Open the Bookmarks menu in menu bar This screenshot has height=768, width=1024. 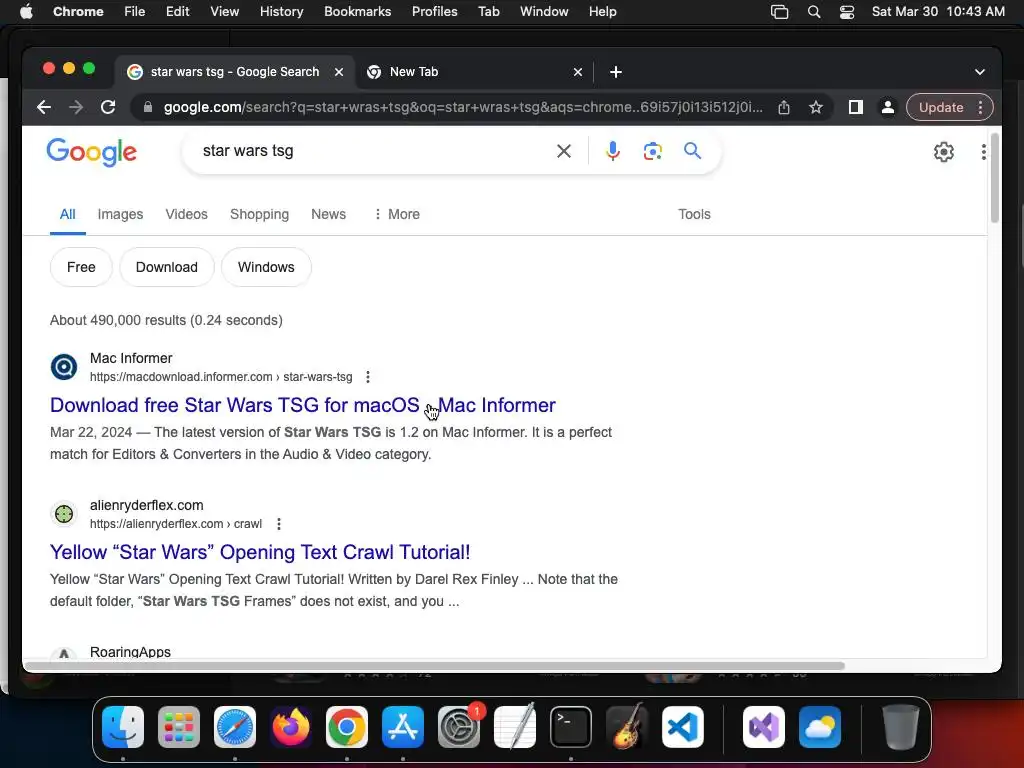point(357,12)
